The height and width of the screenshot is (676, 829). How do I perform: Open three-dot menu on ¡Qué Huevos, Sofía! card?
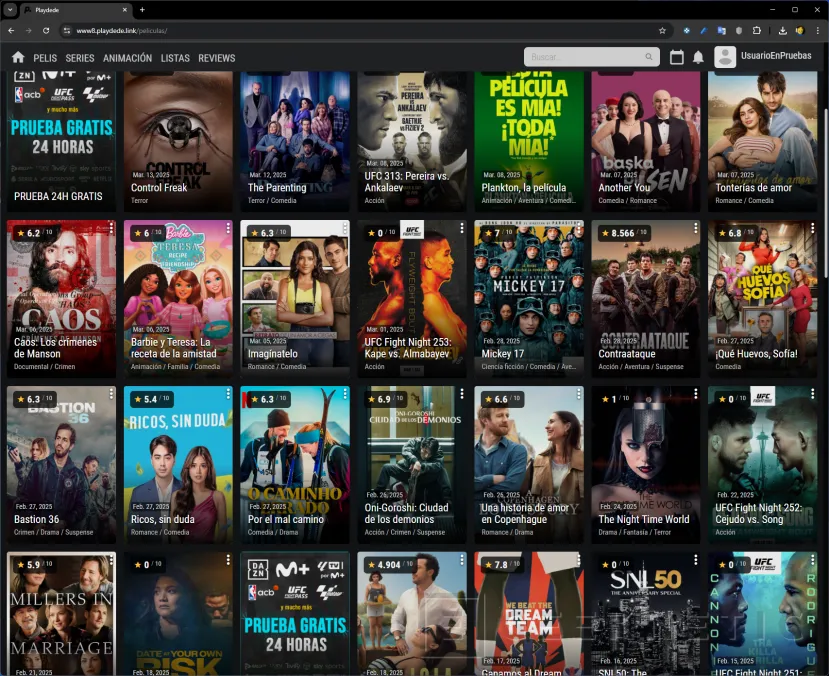pyautogui.click(x=813, y=228)
